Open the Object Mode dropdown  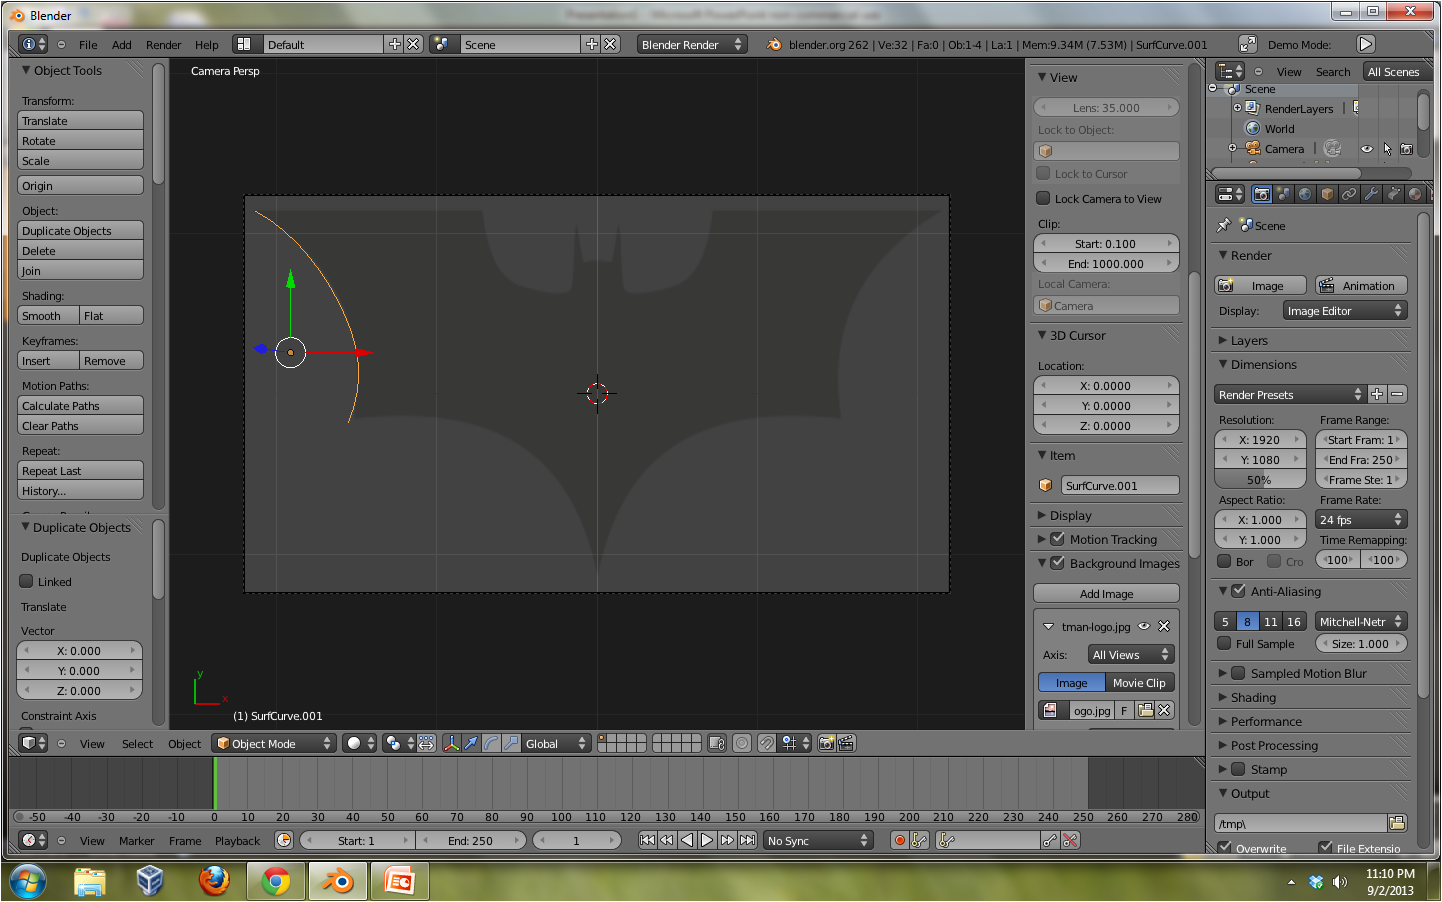pos(275,743)
